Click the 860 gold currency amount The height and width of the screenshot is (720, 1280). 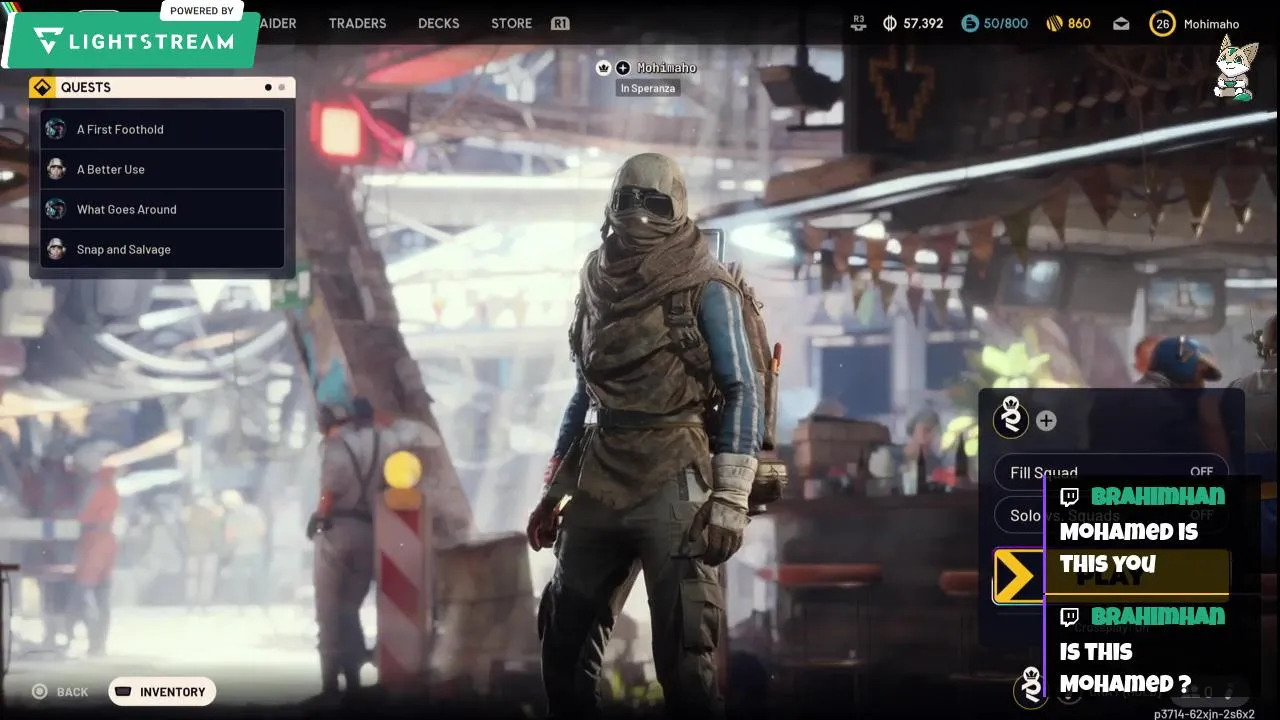(x=1079, y=23)
